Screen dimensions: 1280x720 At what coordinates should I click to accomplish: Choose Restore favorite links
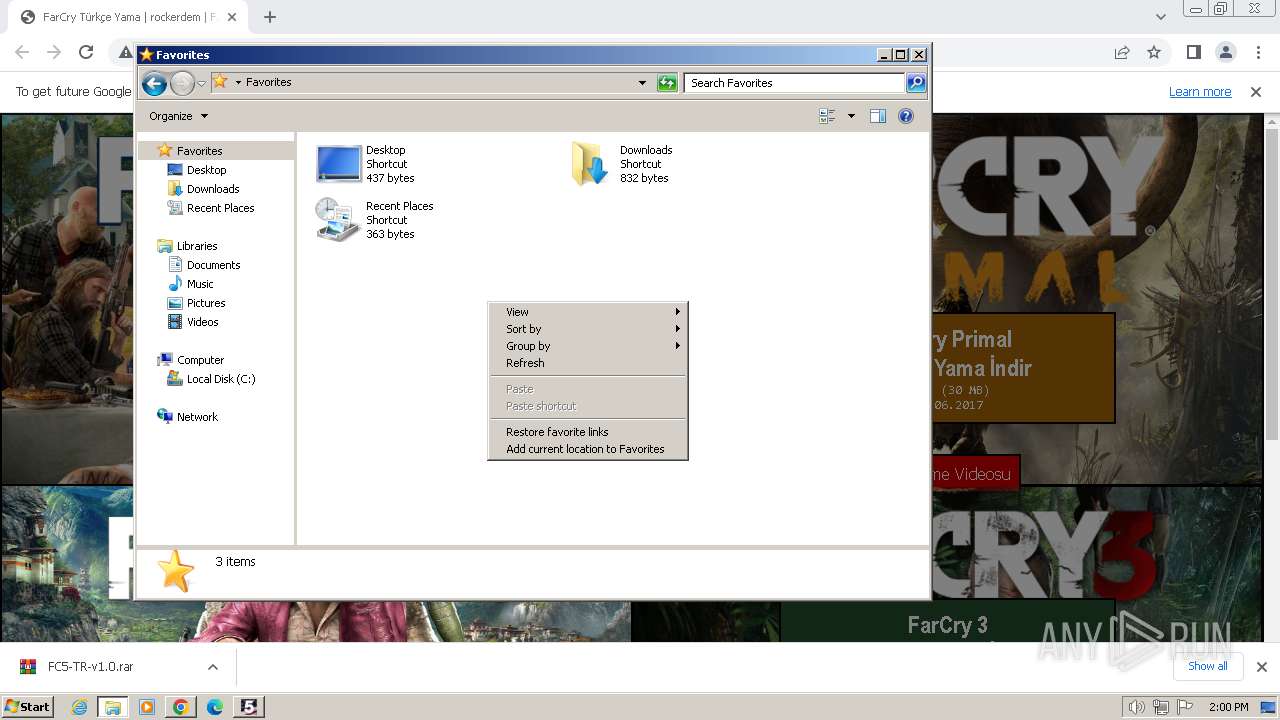588,432
